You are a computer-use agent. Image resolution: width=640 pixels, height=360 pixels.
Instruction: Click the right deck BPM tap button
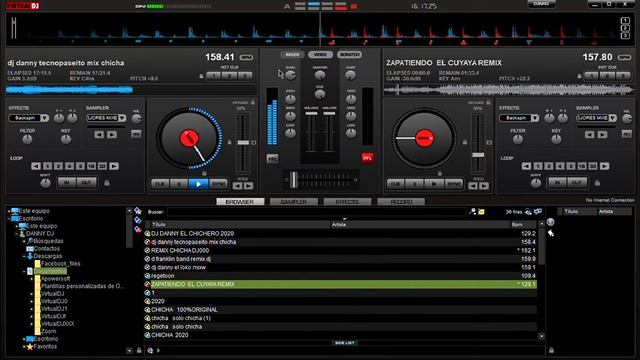(x=624, y=58)
